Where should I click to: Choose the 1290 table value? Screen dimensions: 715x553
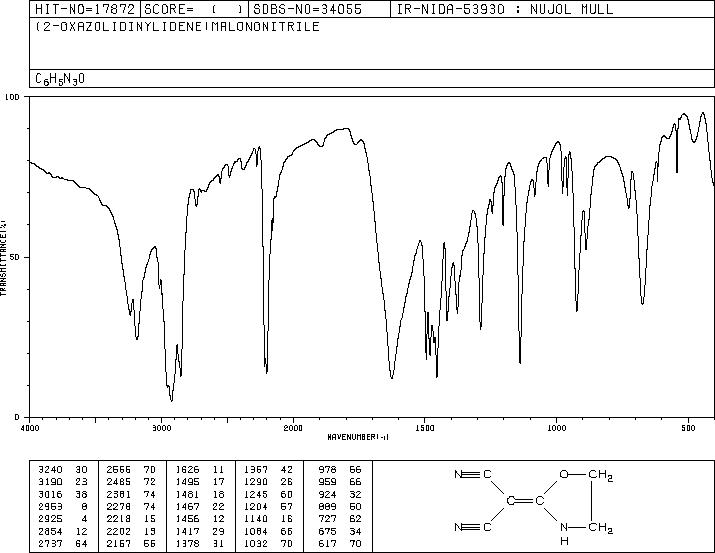tap(256, 482)
